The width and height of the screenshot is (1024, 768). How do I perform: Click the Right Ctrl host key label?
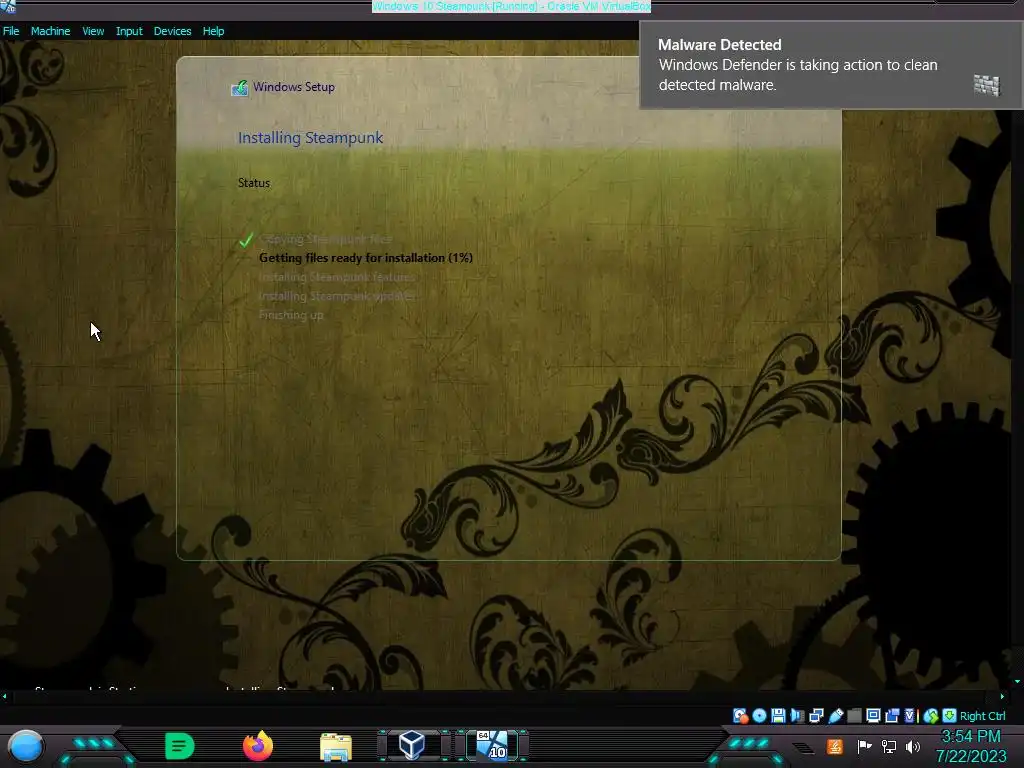click(982, 716)
